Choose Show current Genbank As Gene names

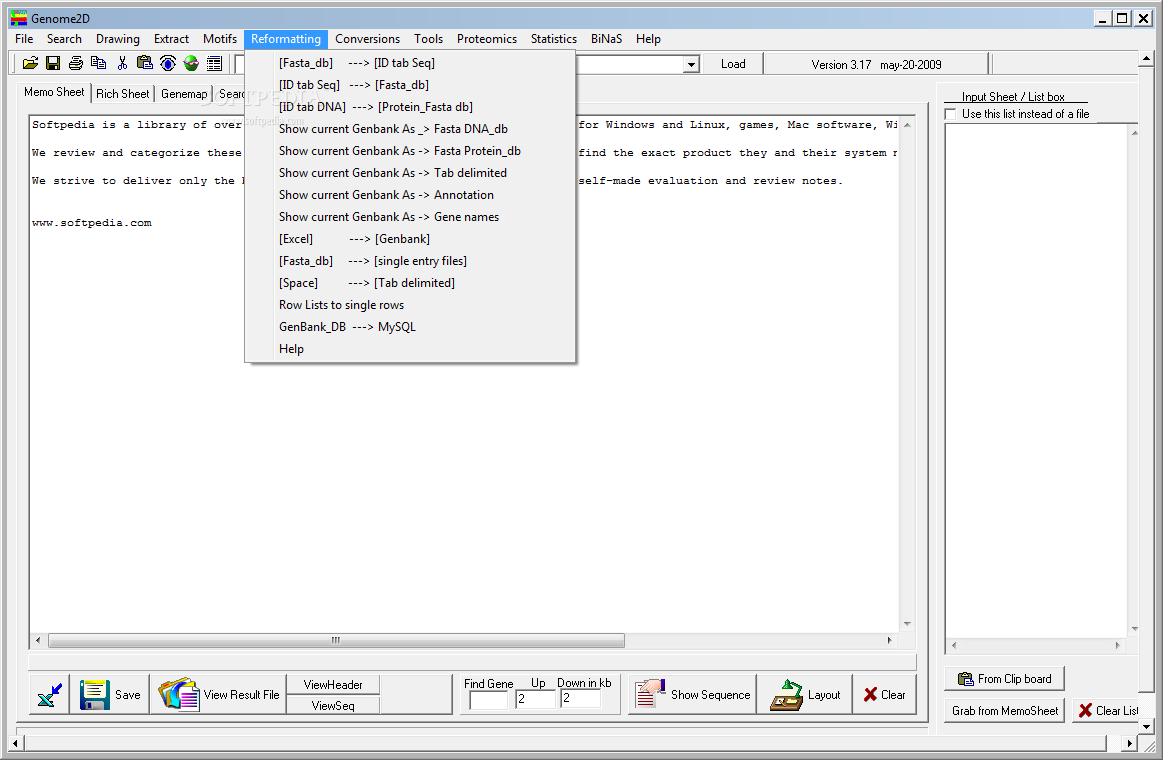[410, 217]
